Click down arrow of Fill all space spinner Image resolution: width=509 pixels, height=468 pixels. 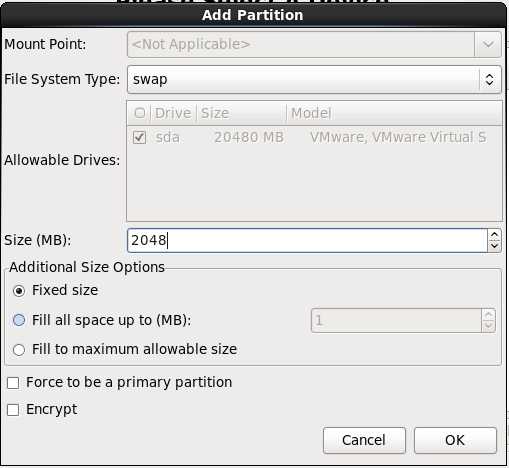click(489, 326)
